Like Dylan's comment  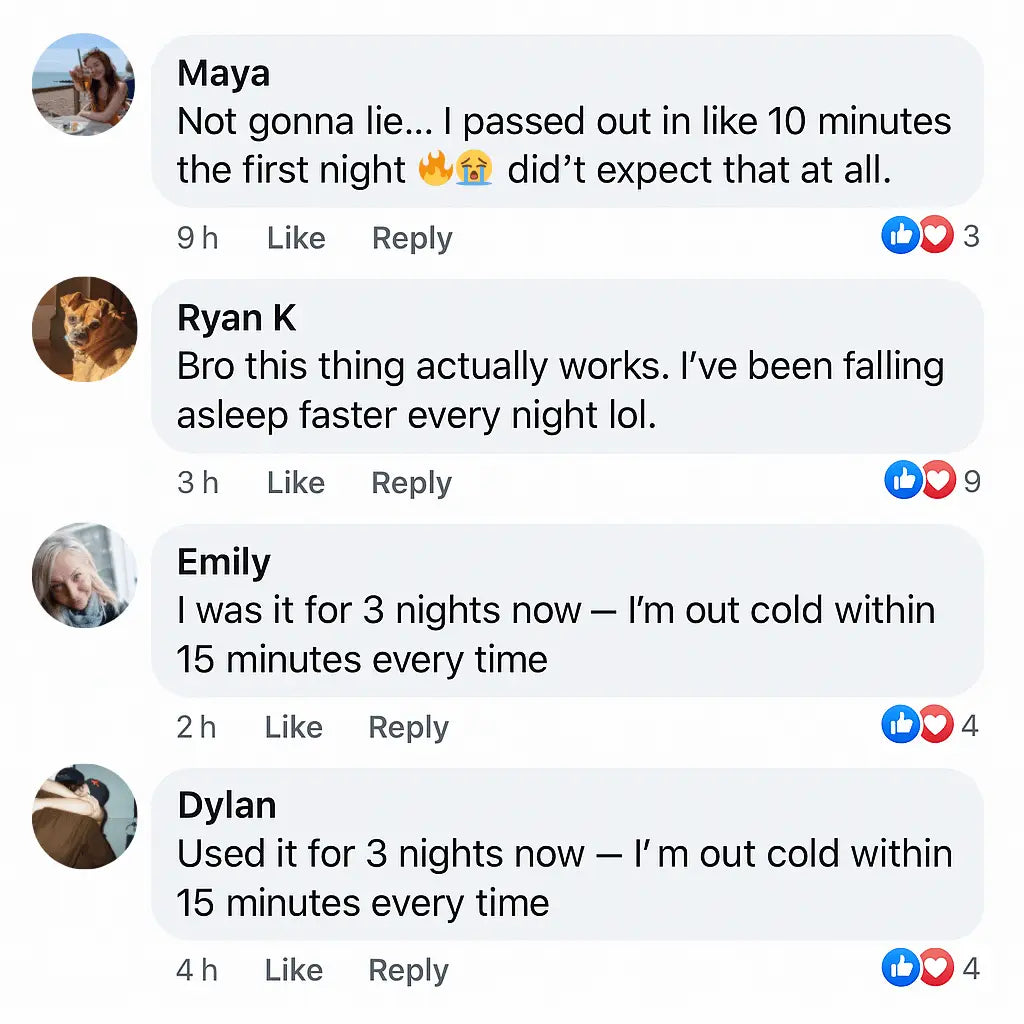click(294, 970)
